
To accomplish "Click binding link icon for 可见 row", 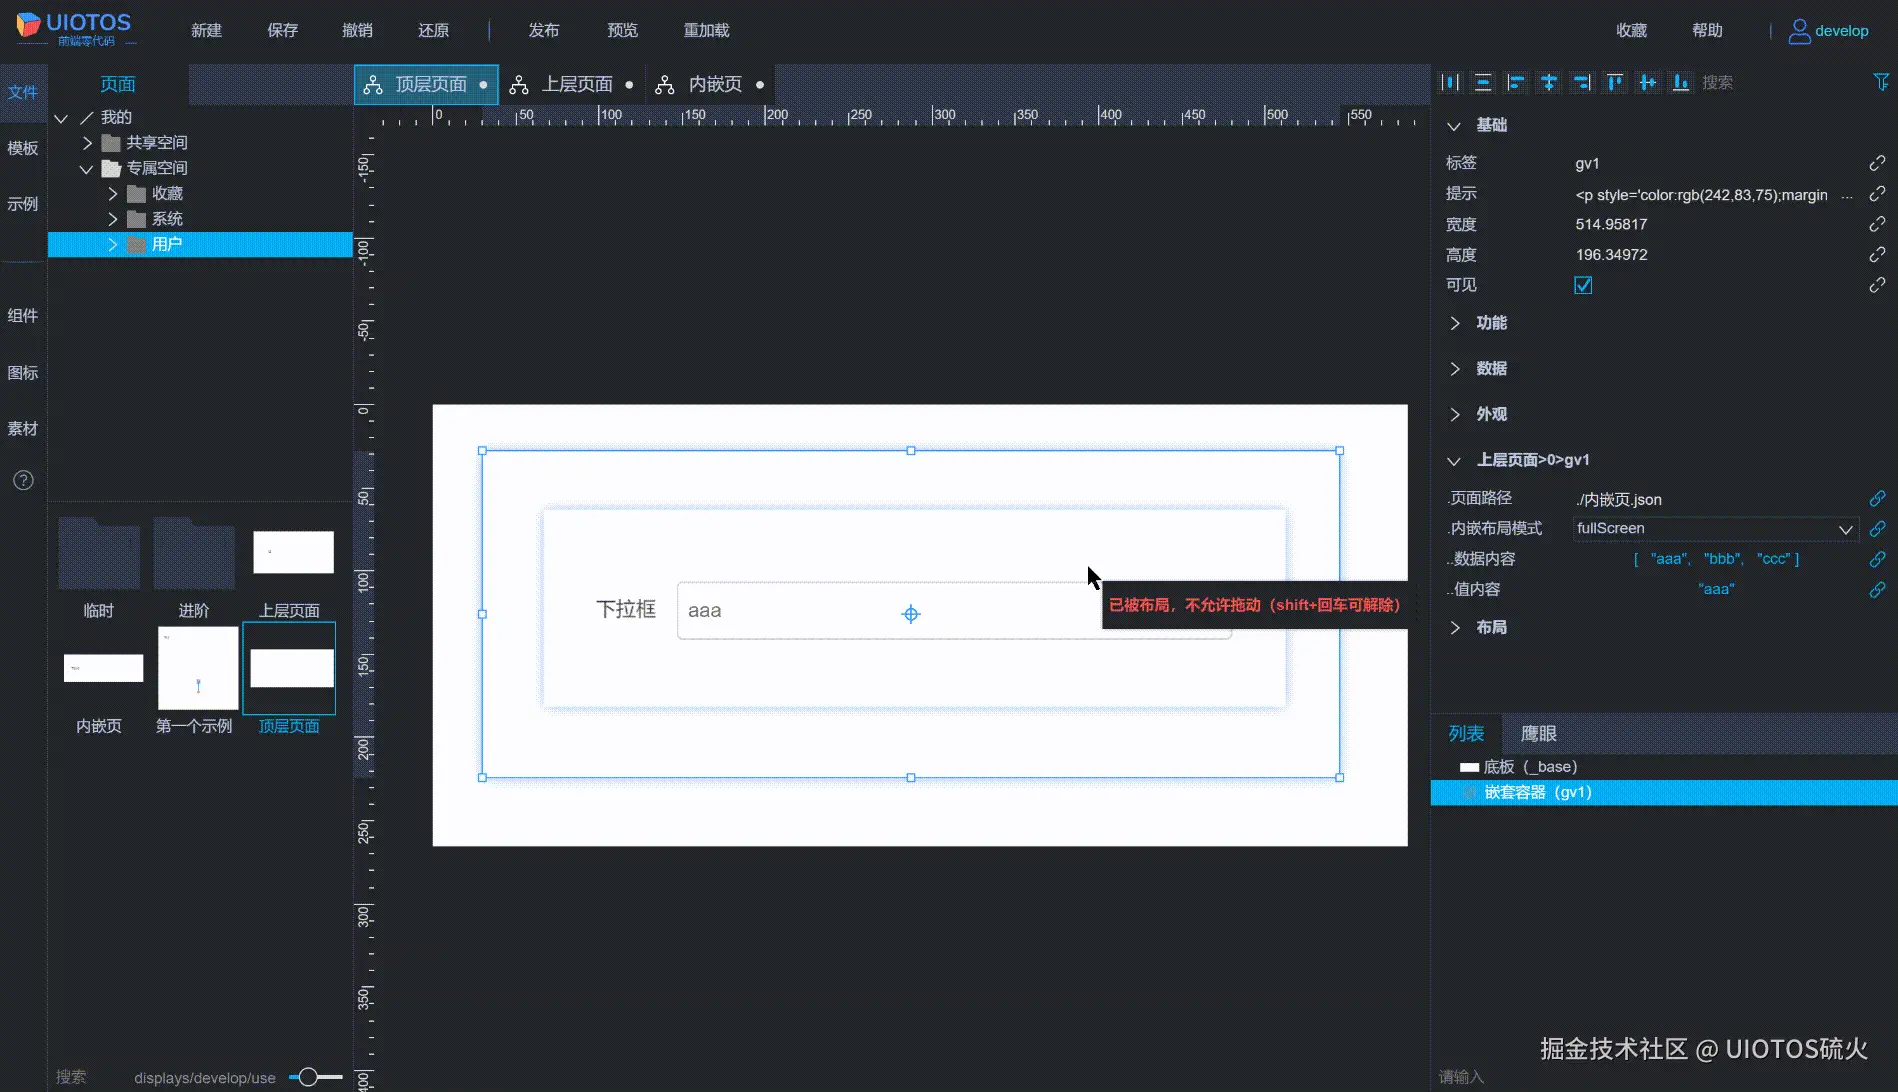I will tap(1877, 285).
